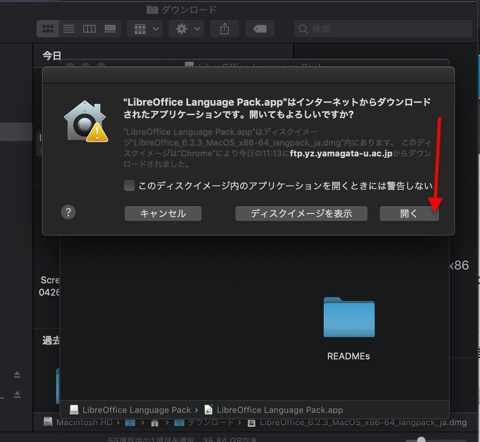The image size is (480, 442).
Task: Click the lower eject icon in sidebar
Action: [x=17, y=395]
